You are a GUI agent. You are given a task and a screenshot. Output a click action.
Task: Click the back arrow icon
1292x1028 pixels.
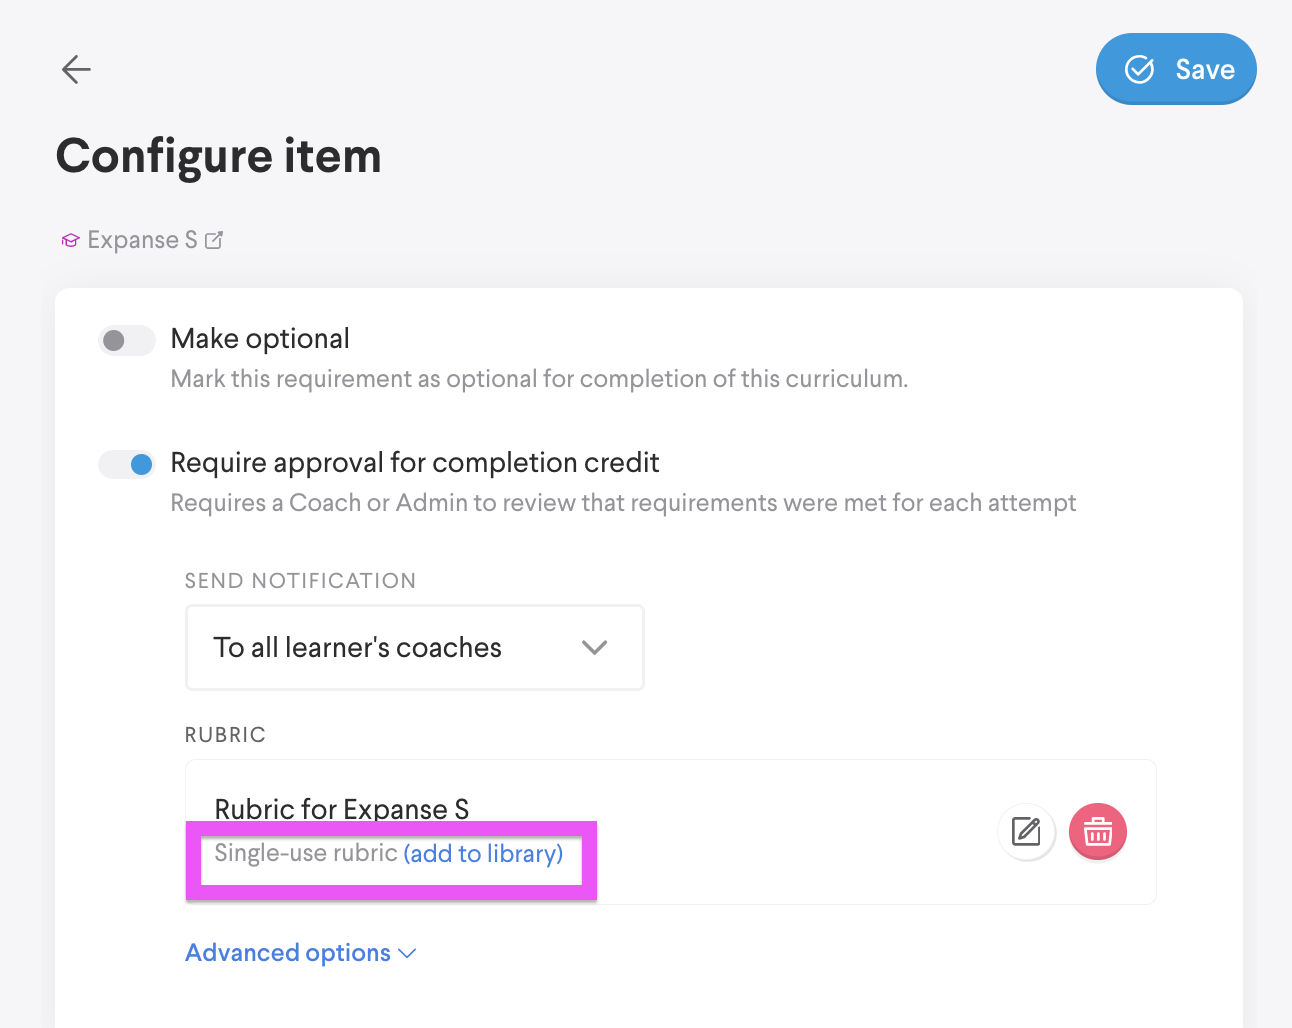click(x=76, y=69)
